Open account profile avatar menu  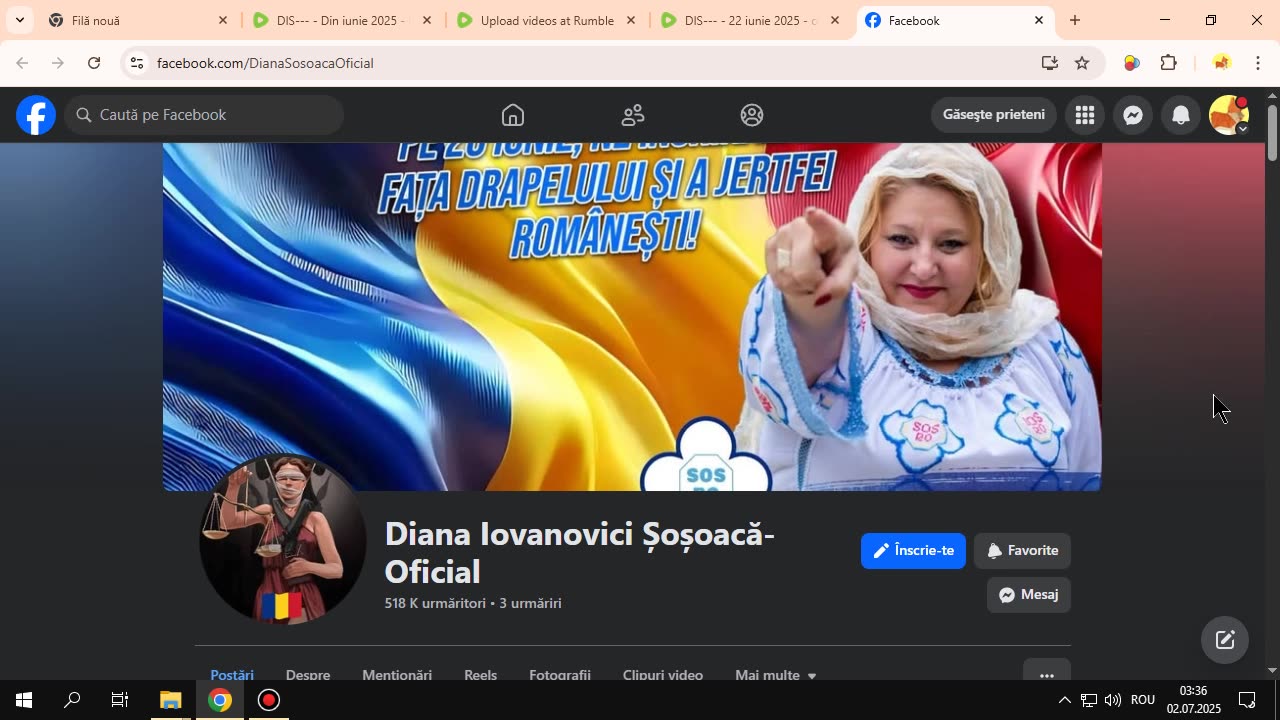(1229, 115)
